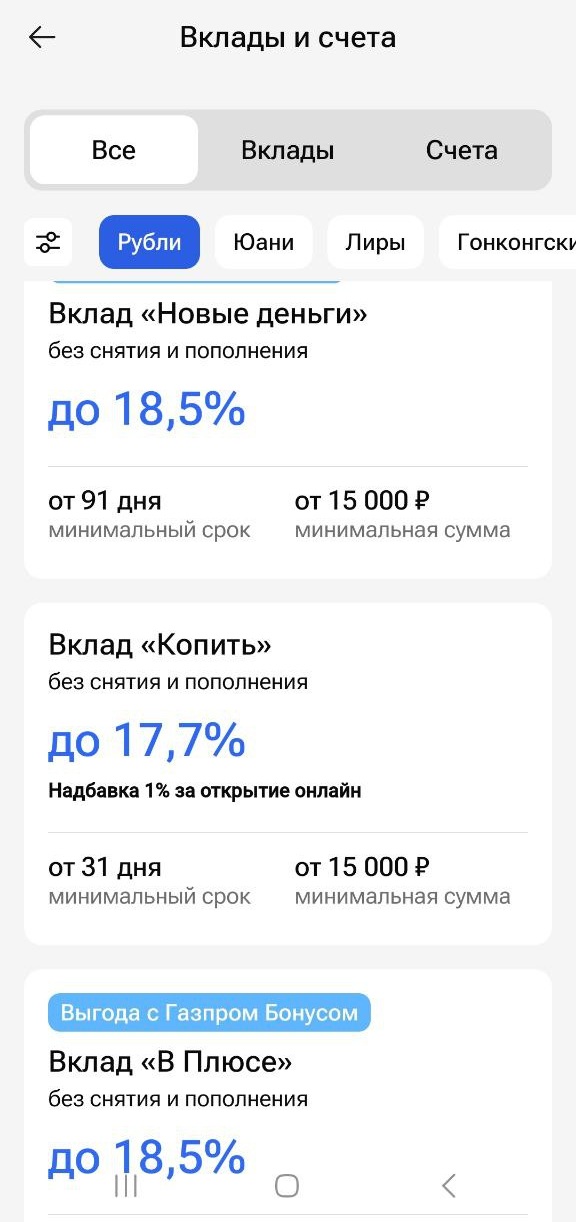This screenshot has width=576, height=1222.
Task: Tap Android home button icon
Action: (287, 1186)
